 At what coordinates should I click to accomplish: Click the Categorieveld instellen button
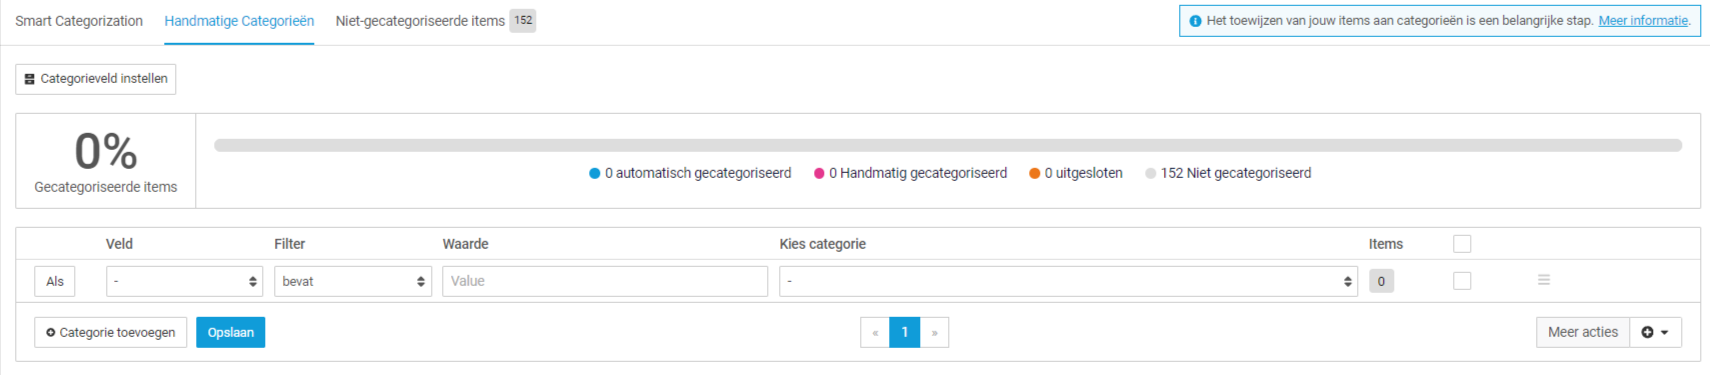coord(96,79)
